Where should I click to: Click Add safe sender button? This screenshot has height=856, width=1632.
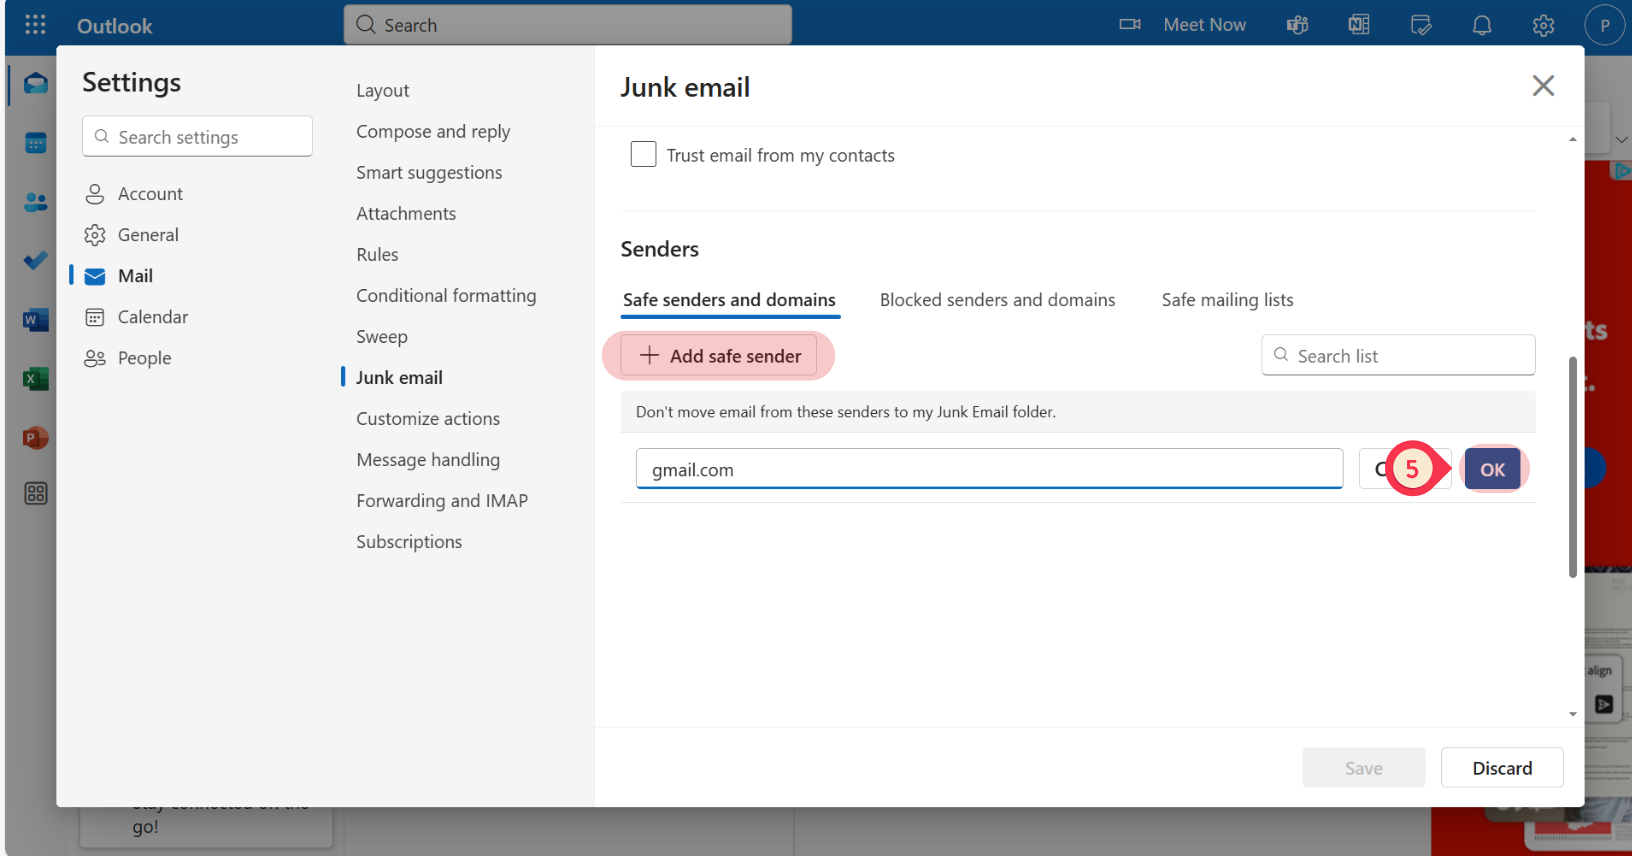click(719, 355)
